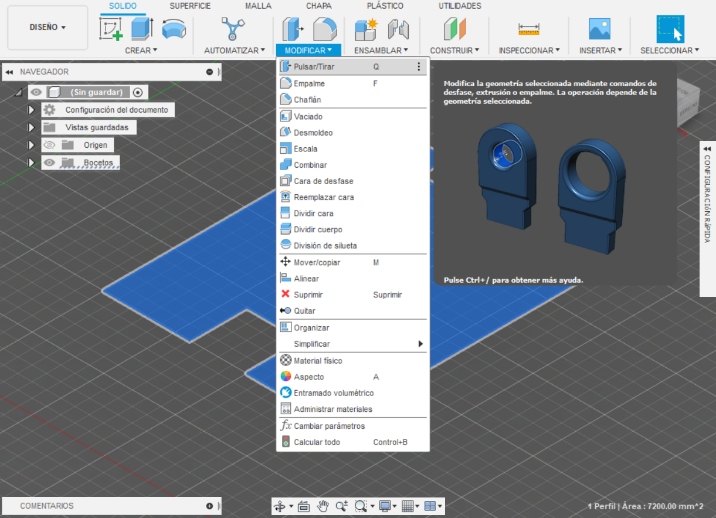Expand Configuración del documento node
The height and width of the screenshot is (518, 716).
point(31,110)
